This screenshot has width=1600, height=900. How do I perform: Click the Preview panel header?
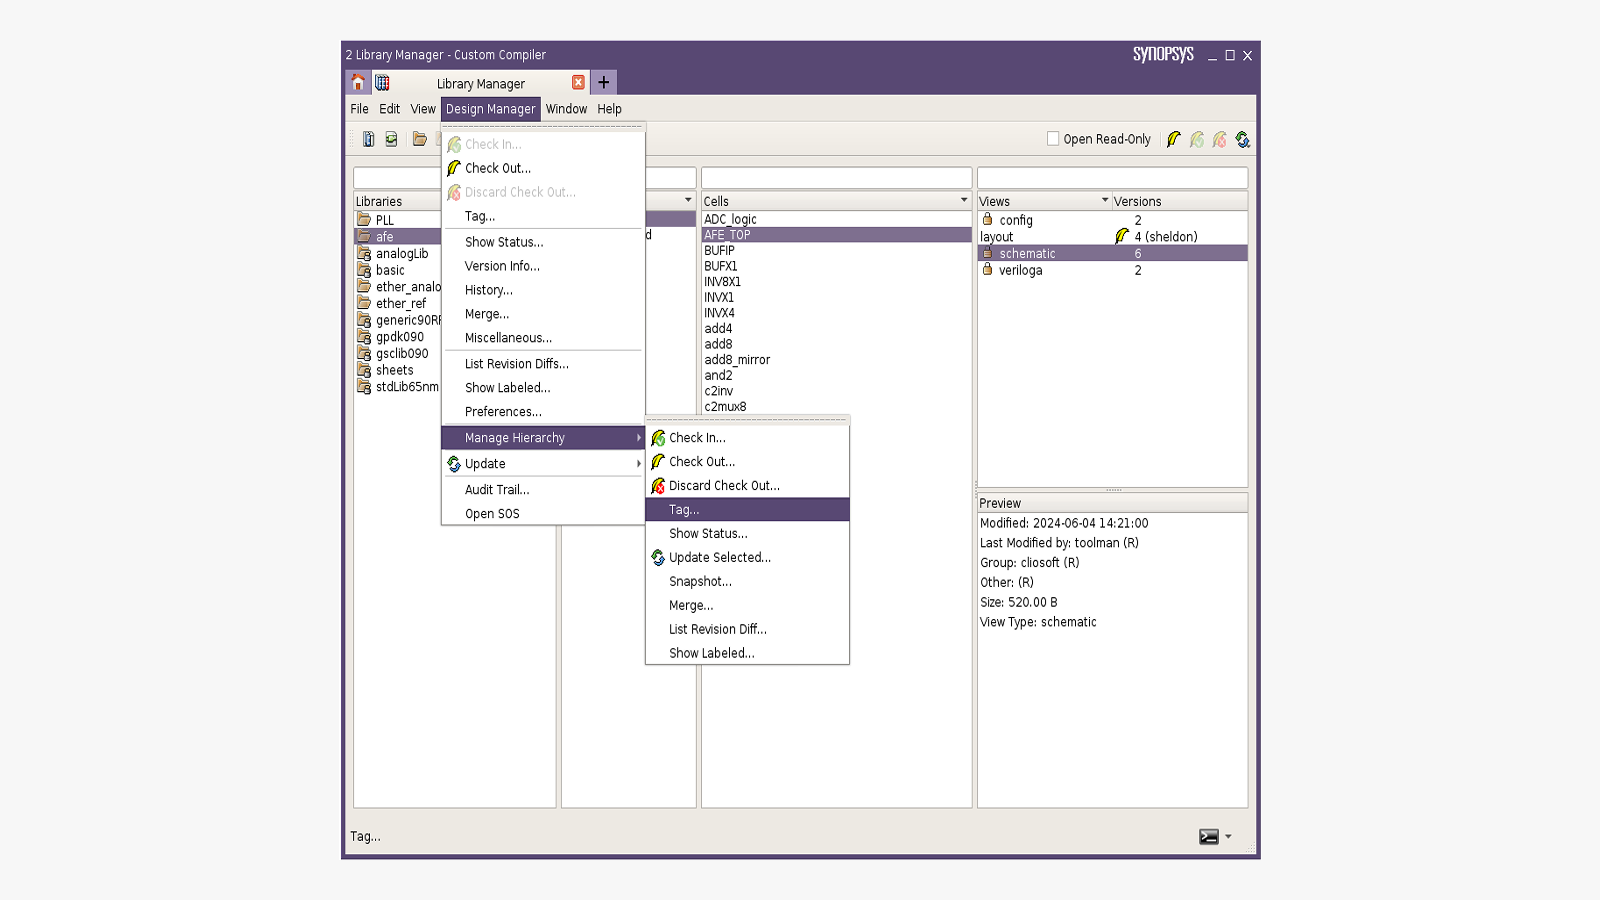[1112, 503]
